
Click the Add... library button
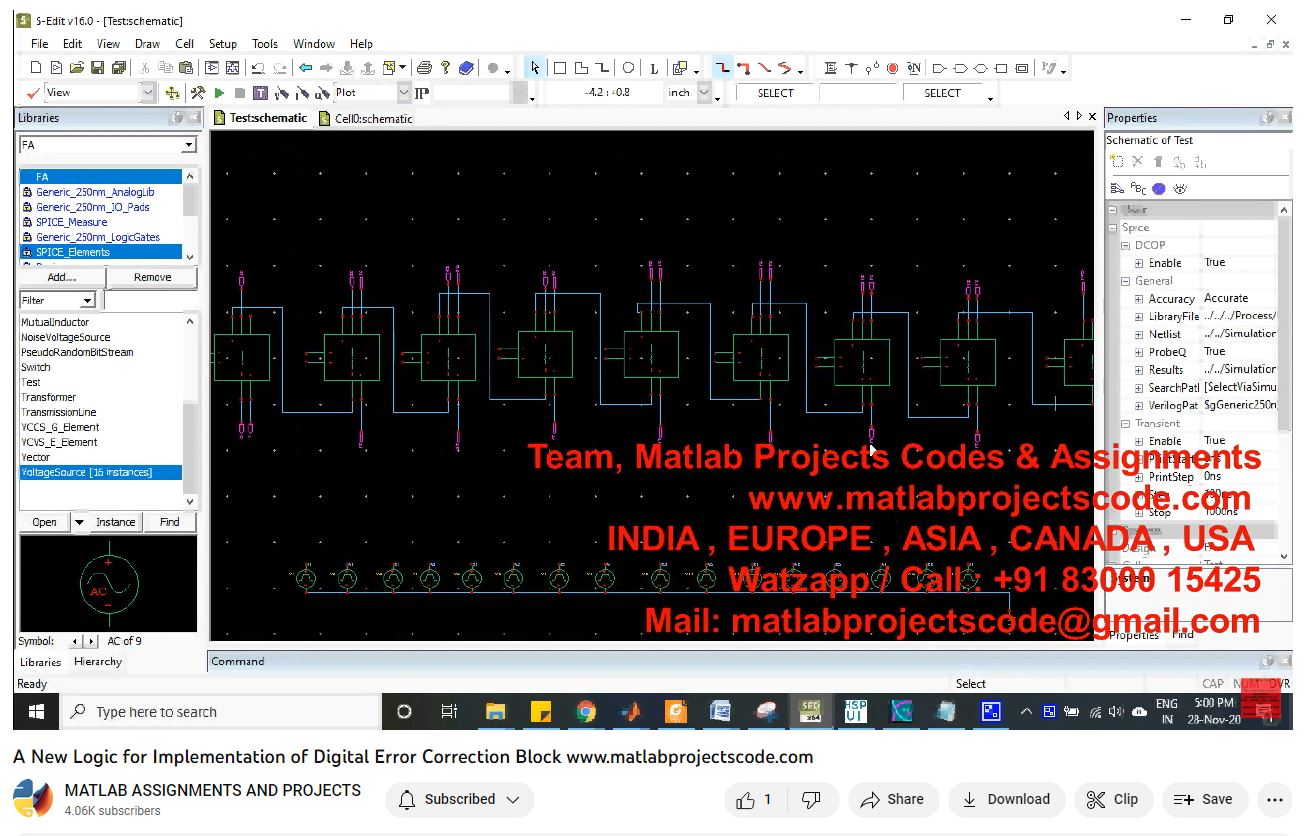[x=62, y=277]
